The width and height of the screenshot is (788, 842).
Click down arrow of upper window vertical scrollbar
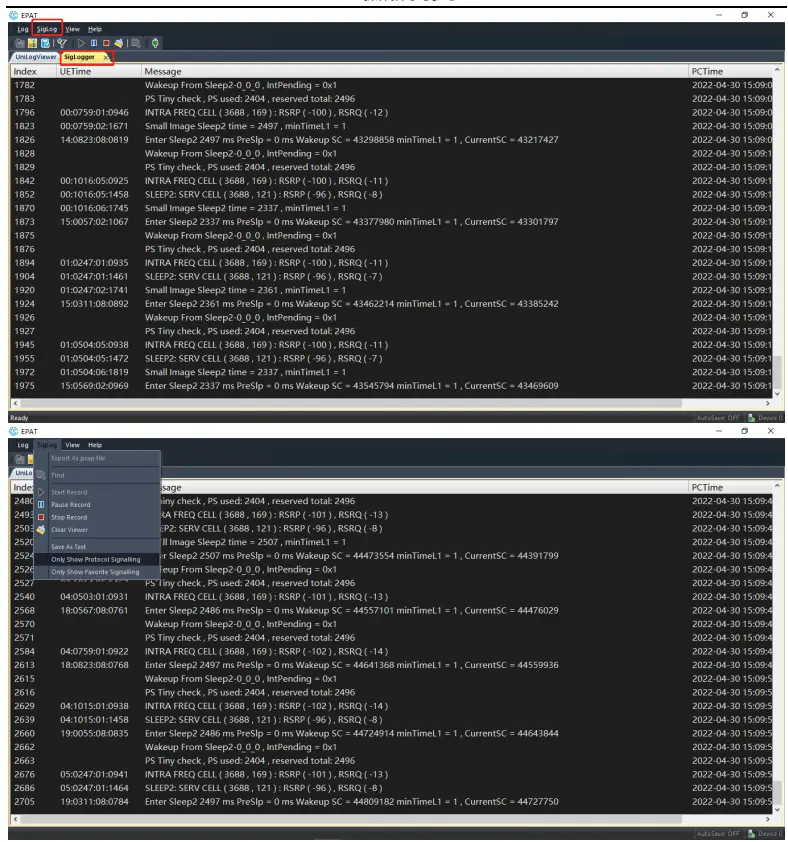777,394
